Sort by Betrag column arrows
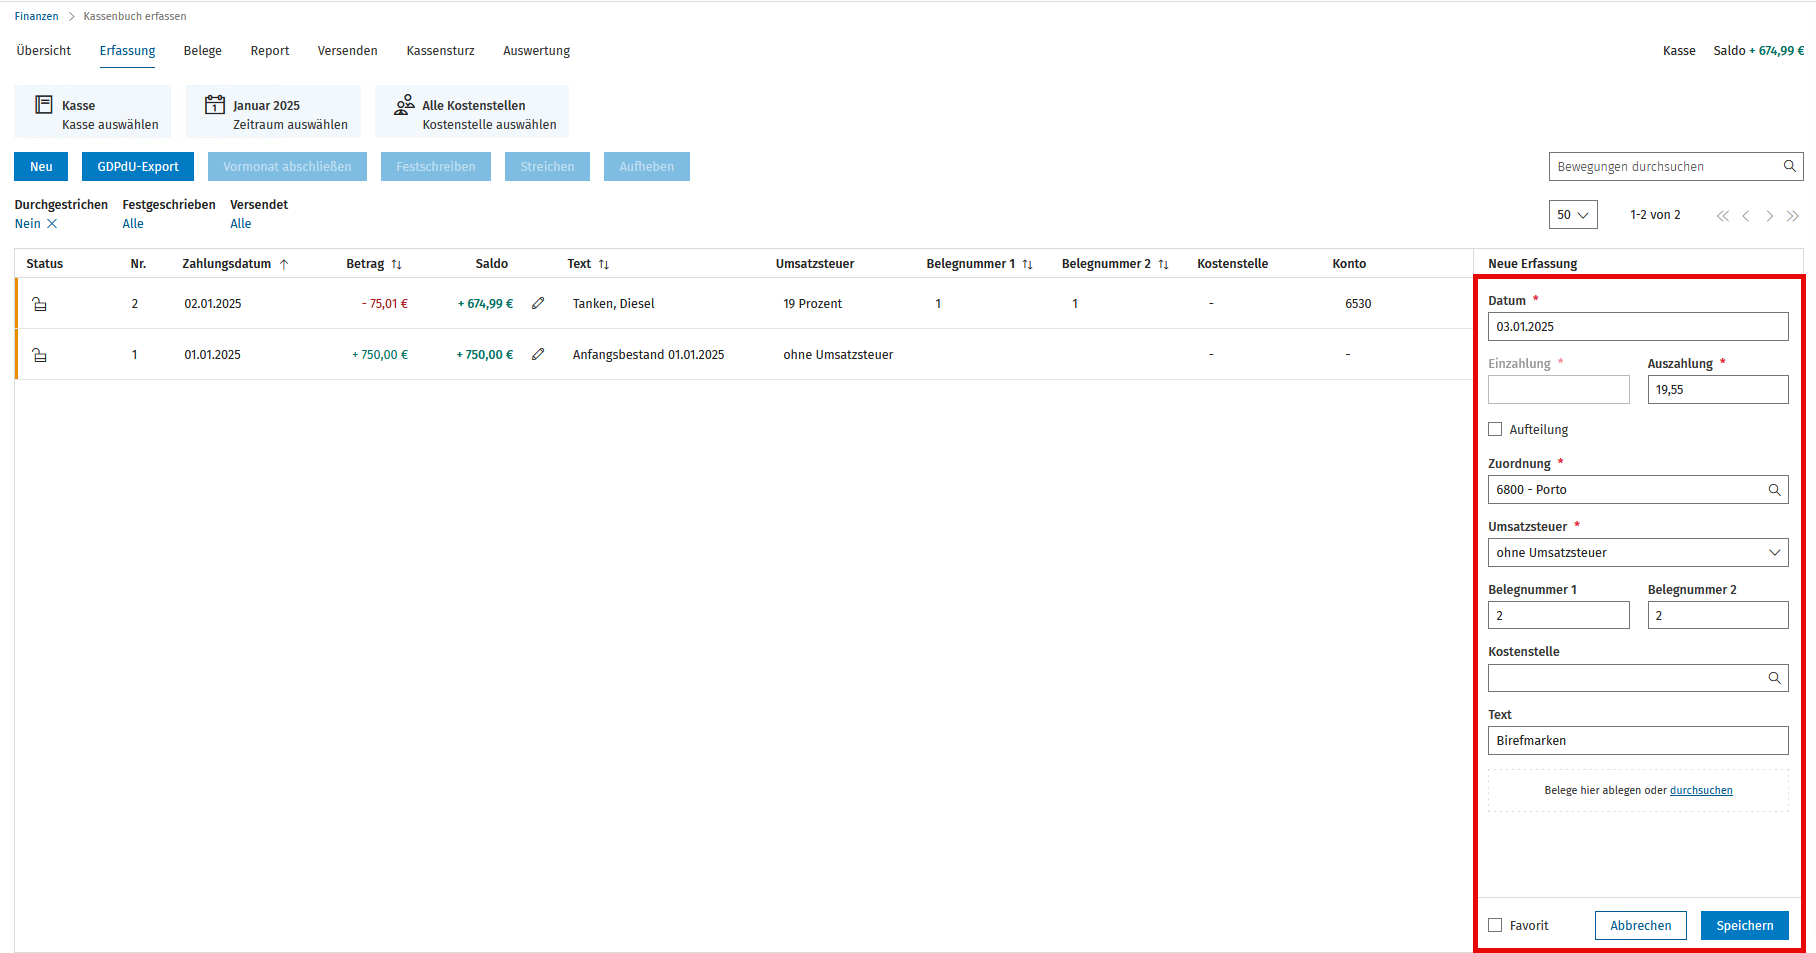Viewport: 1816px width, 953px height. 396,264
